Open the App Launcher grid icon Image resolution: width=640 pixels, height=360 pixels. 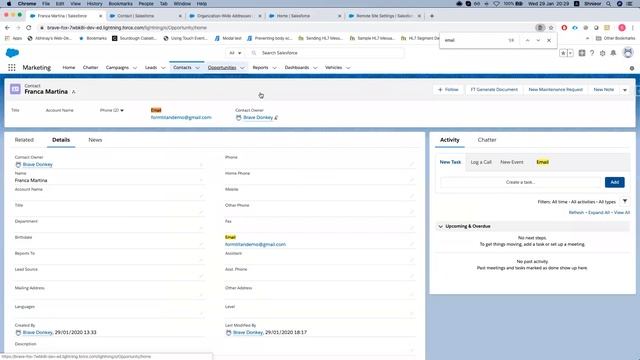11,68
